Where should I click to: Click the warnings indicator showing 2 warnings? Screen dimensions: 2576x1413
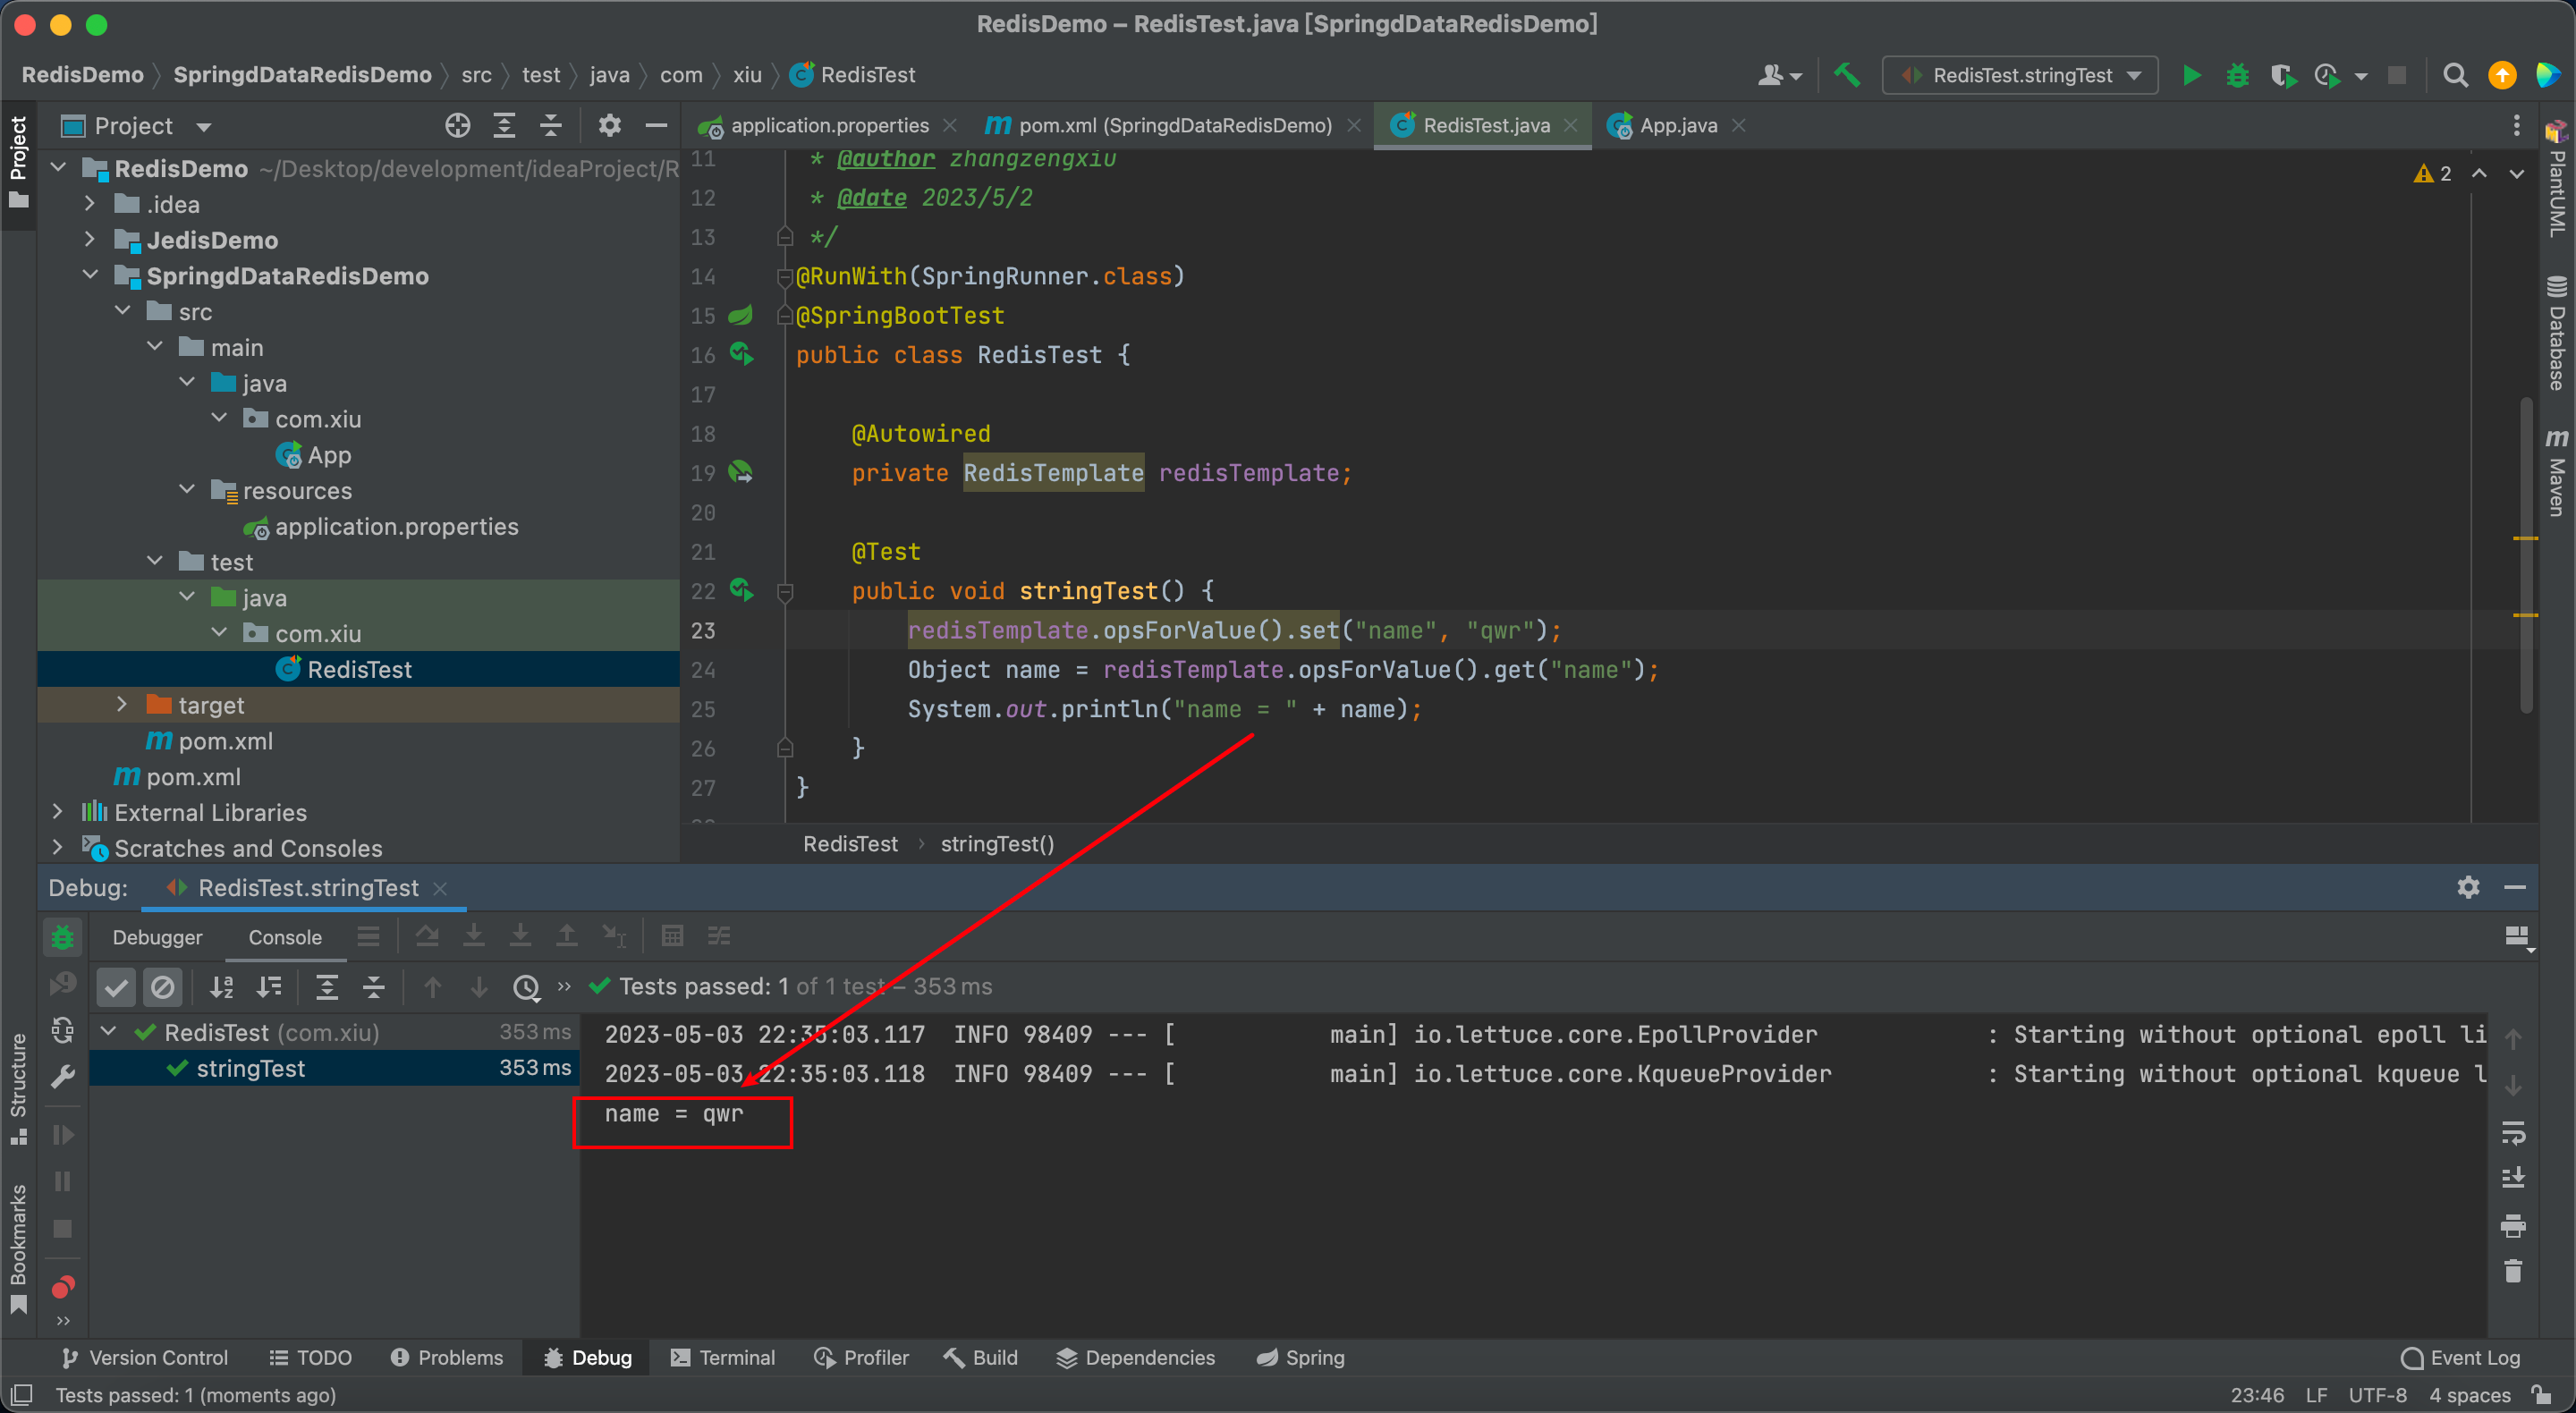point(2432,173)
